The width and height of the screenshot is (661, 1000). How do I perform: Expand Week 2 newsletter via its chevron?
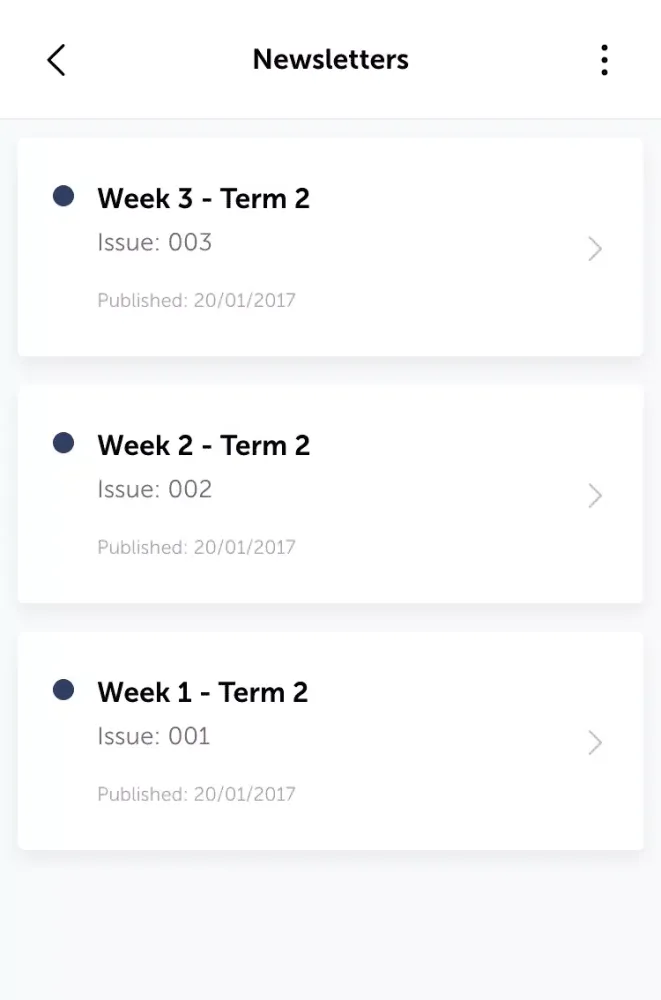point(595,495)
